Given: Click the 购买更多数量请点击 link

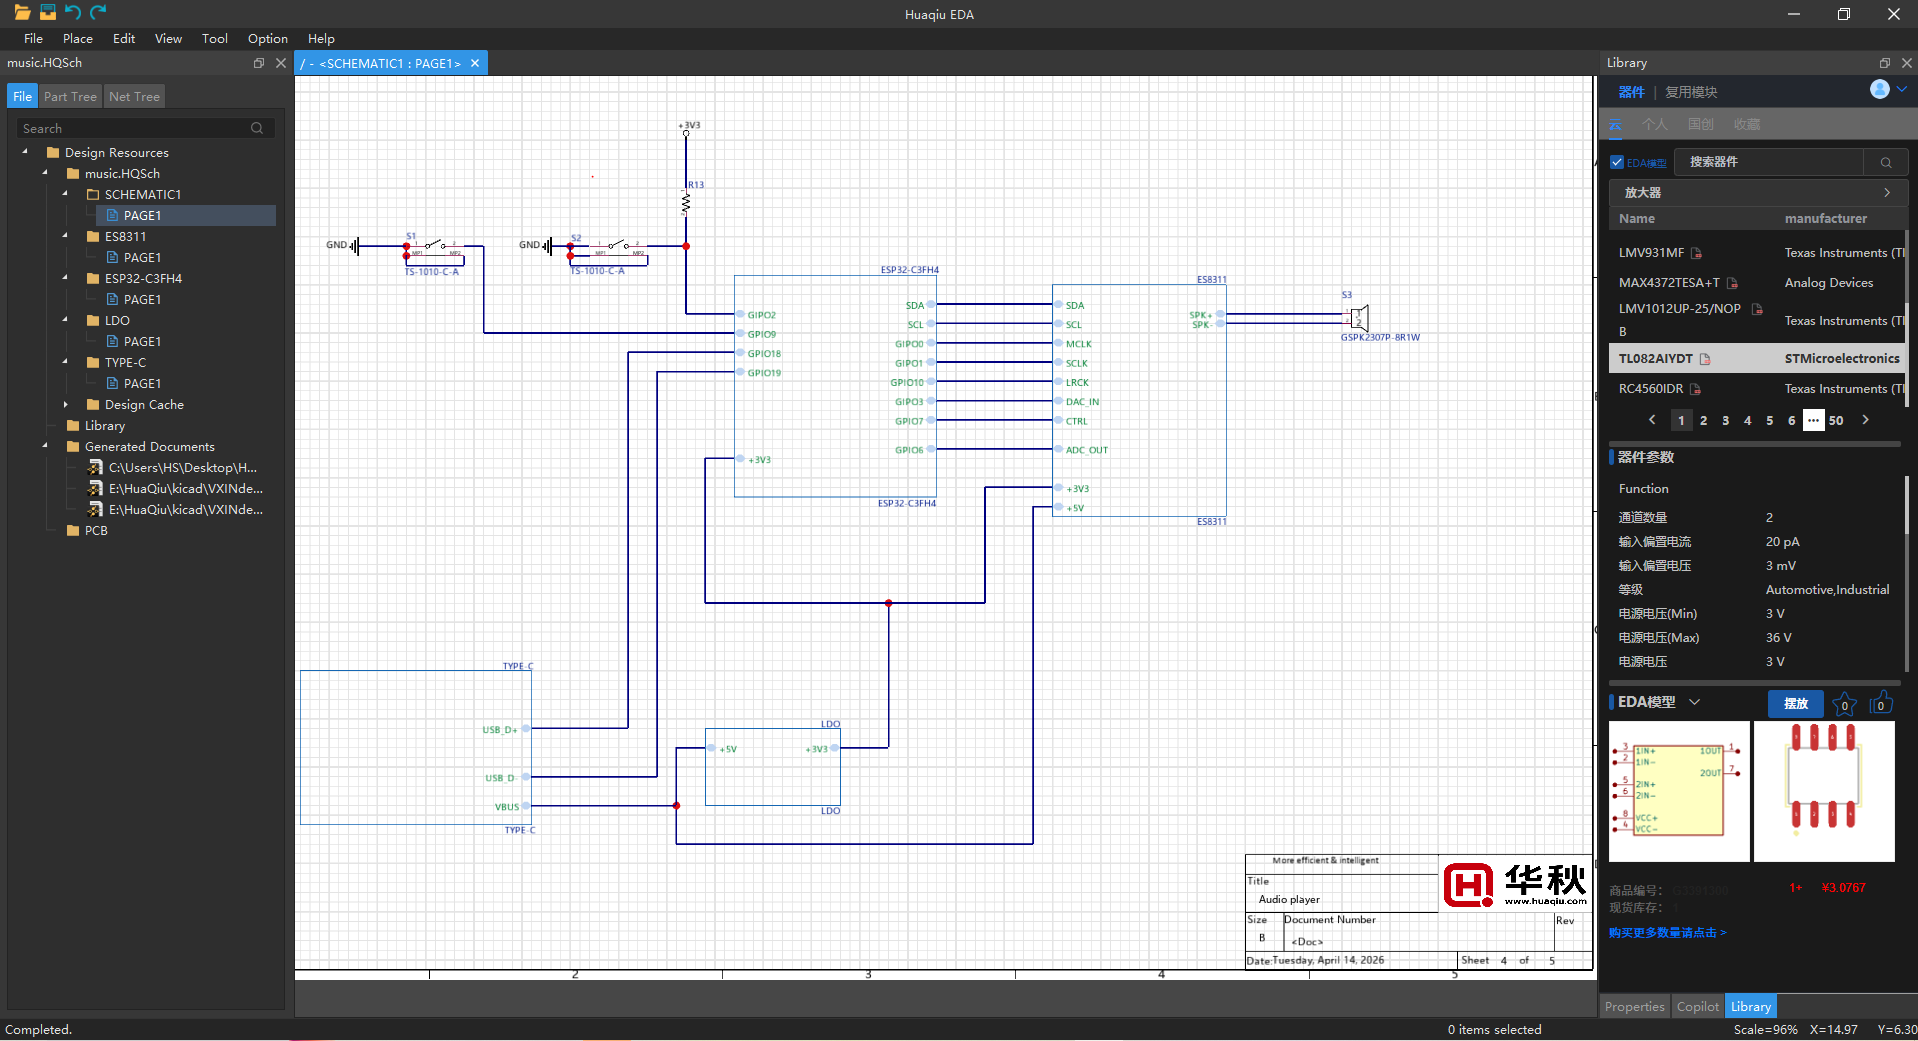Looking at the screenshot, I should click(x=1667, y=933).
